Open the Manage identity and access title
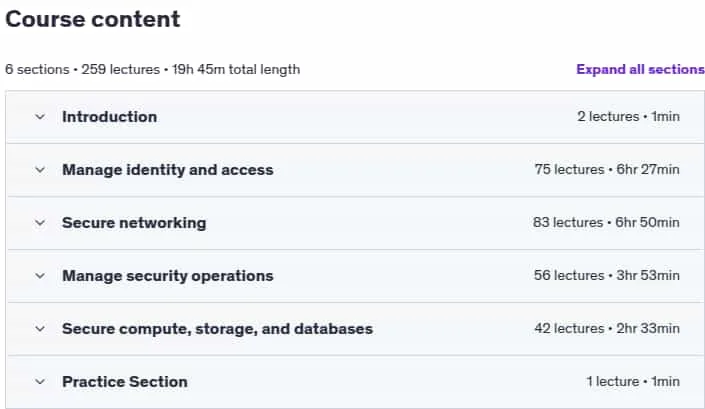 pos(168,170)
